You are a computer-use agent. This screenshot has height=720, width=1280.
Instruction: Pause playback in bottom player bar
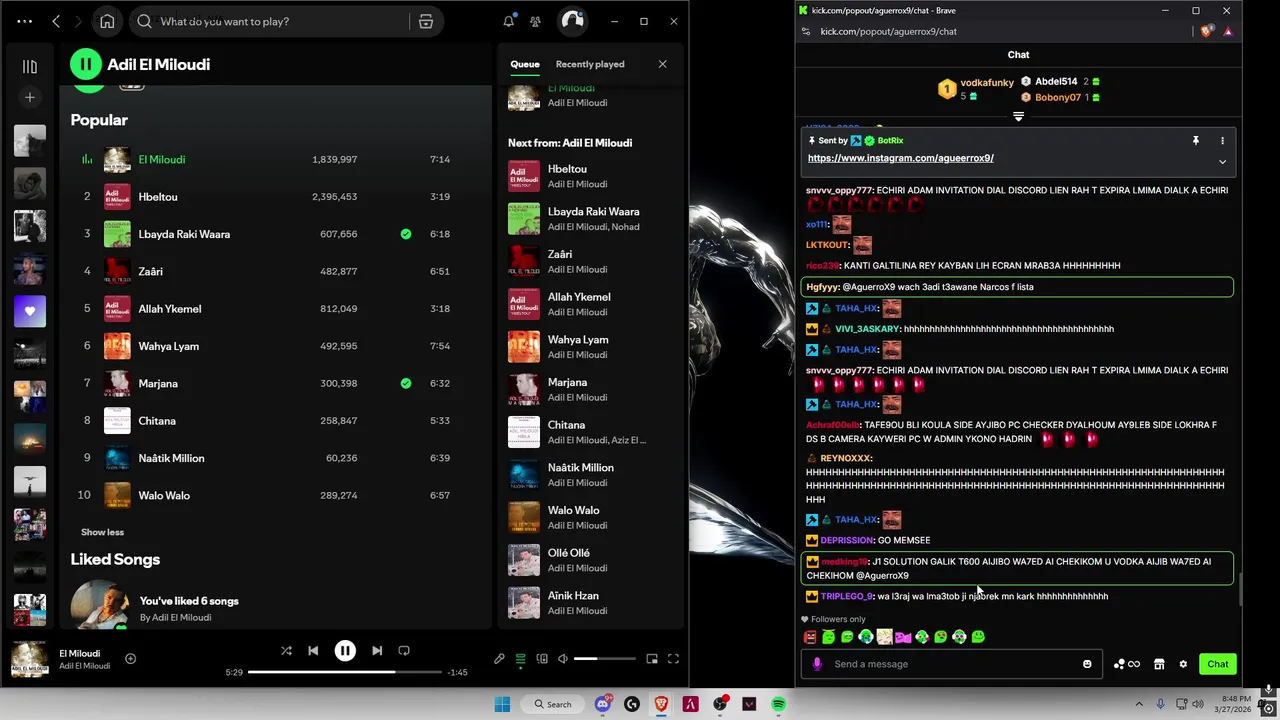pyautogui.click(x=345, y=651)
